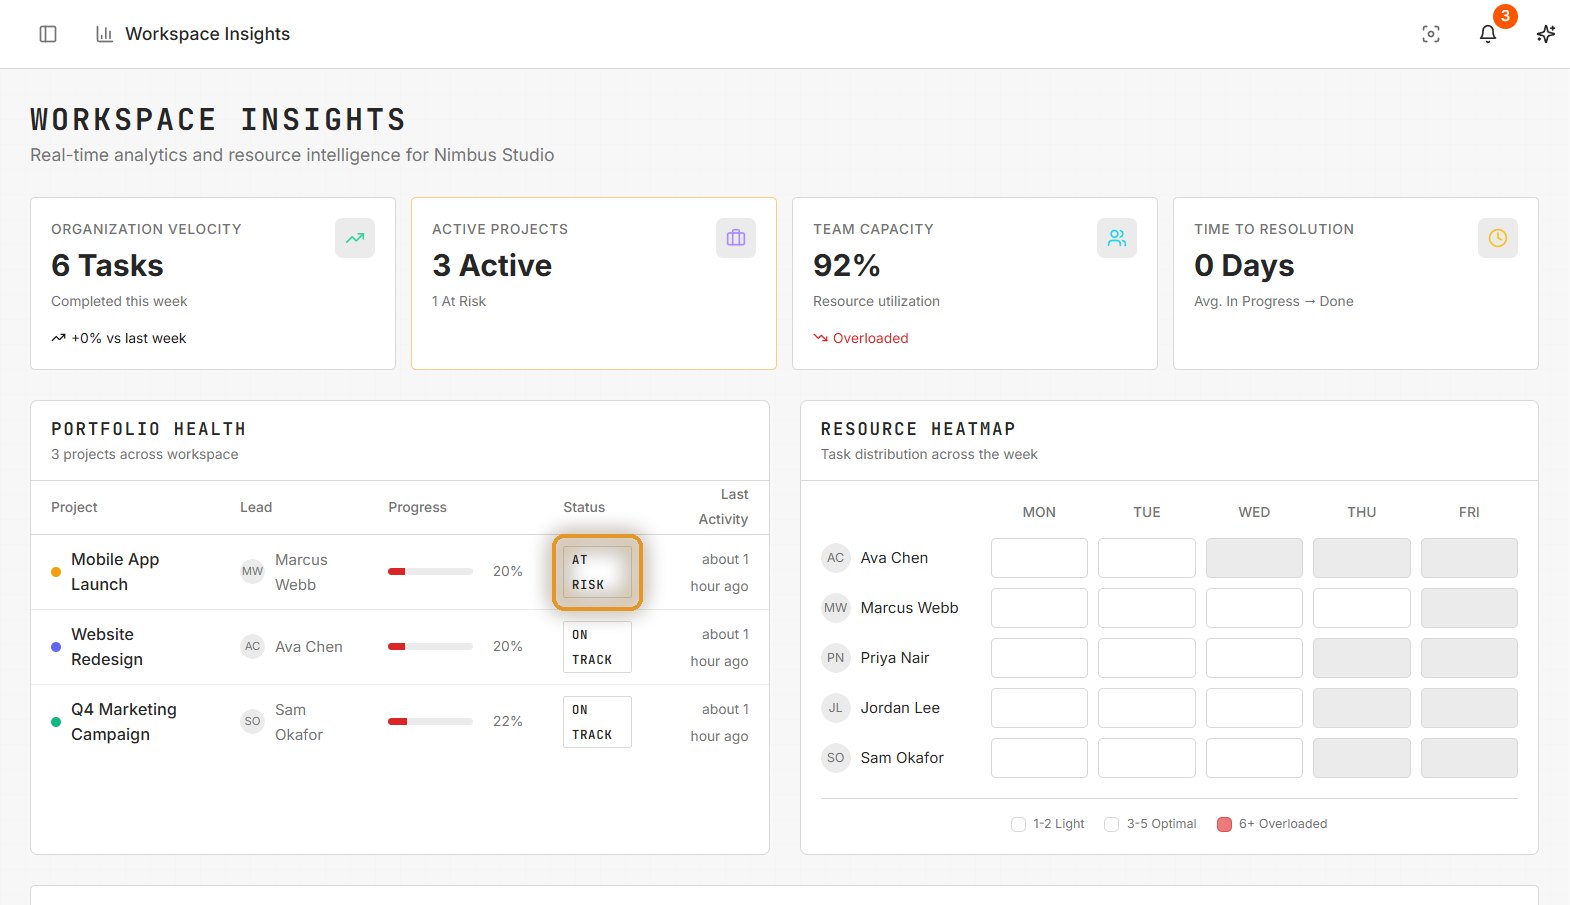
Task: Click the 1-2 Light legend swatch
Action: (x=1018, y=824)
